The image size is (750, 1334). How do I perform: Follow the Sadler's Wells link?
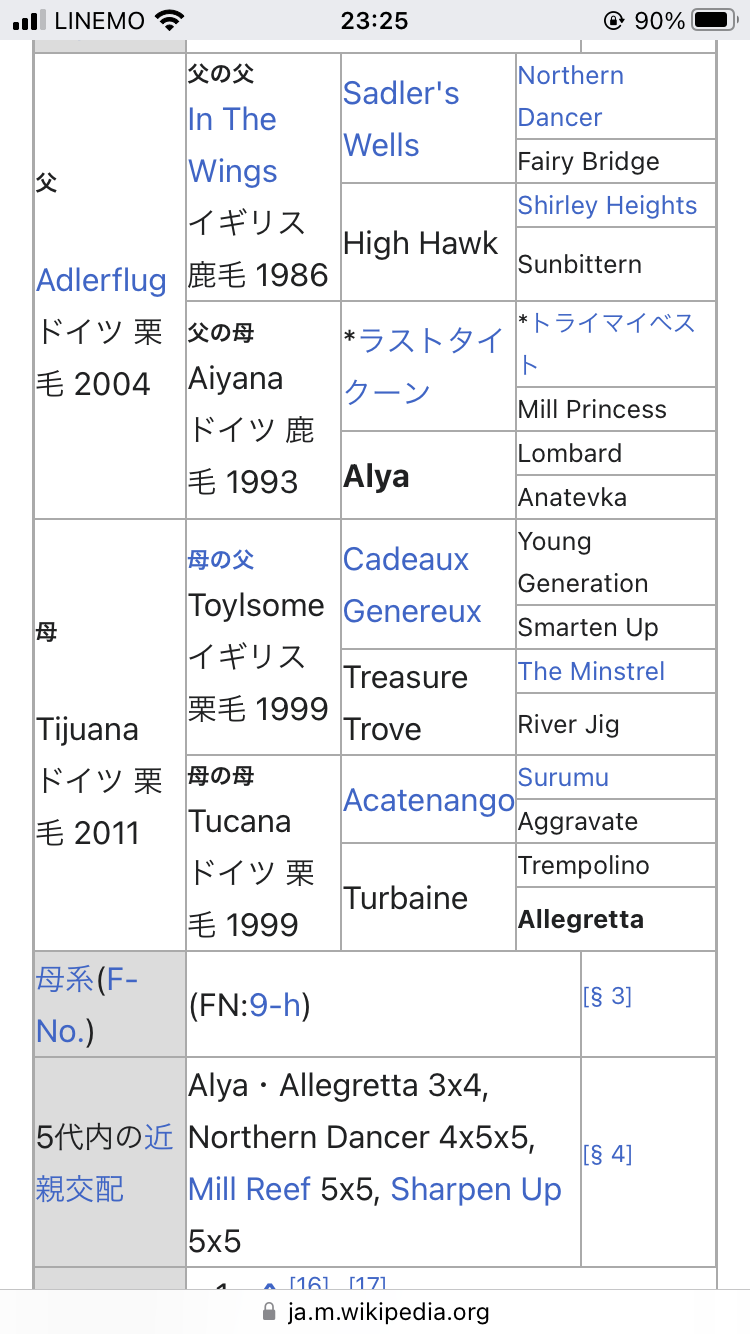pyautogui.click(x=401, y=119)
